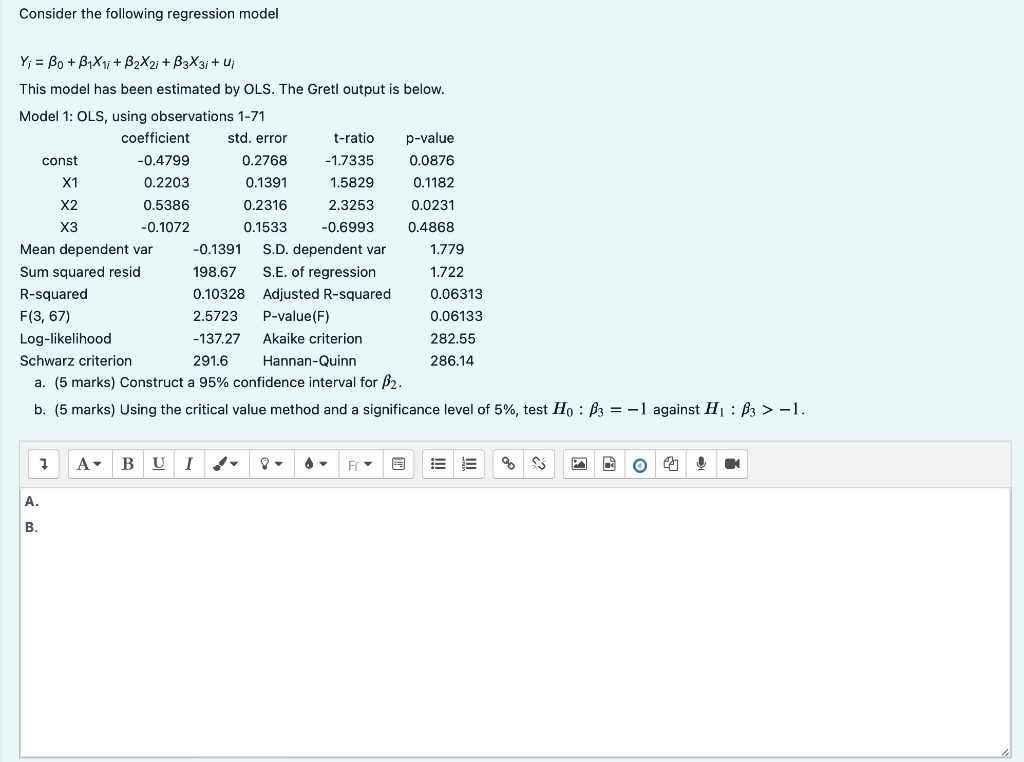
Task: Open the equation editor icon
Action: [x=398, y=463]
